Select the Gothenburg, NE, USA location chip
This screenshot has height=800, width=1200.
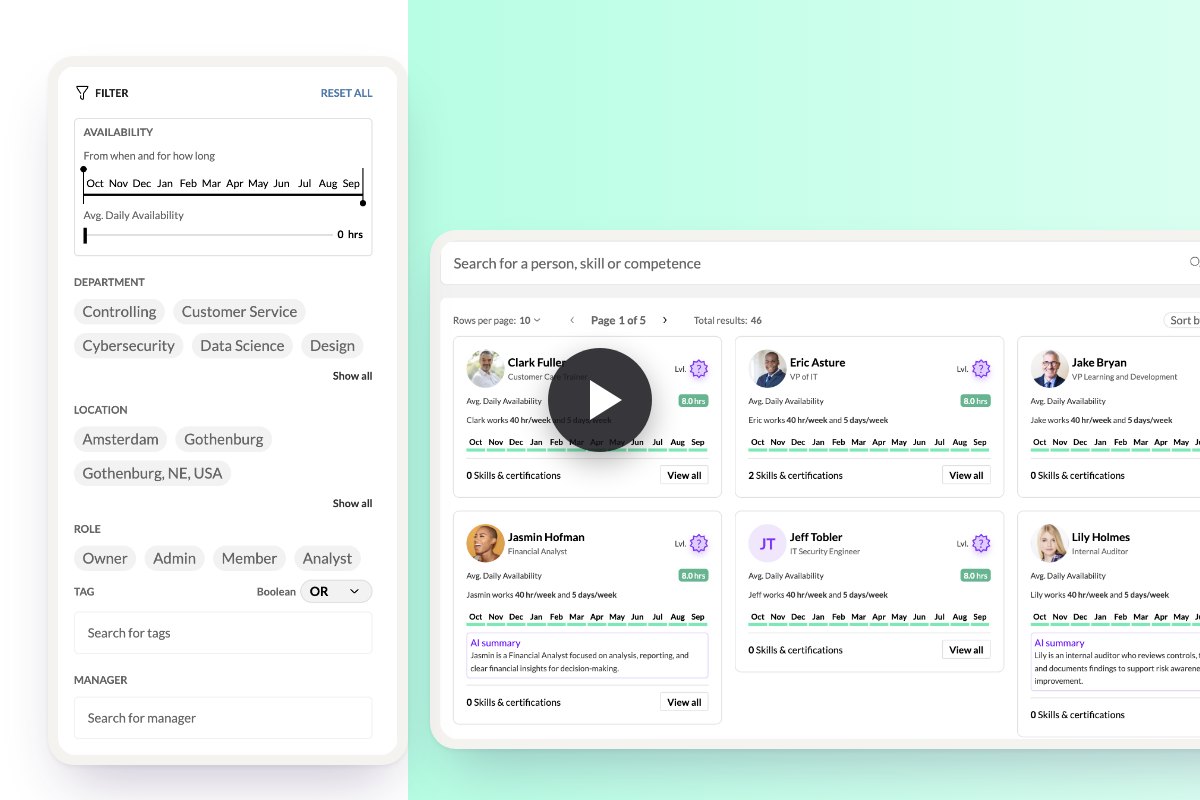(152, 473)
